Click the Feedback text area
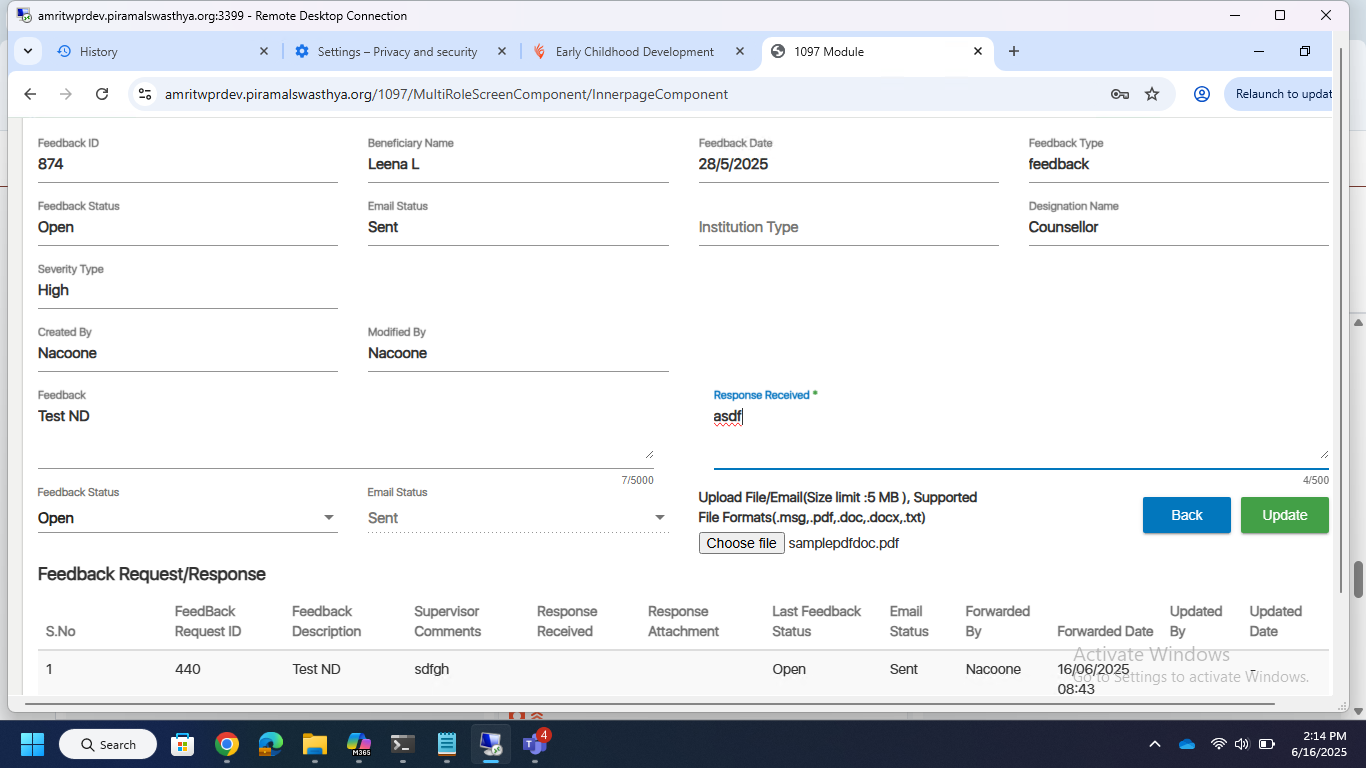This screenshot has width=1366, height=768. [x=346, y=434]
